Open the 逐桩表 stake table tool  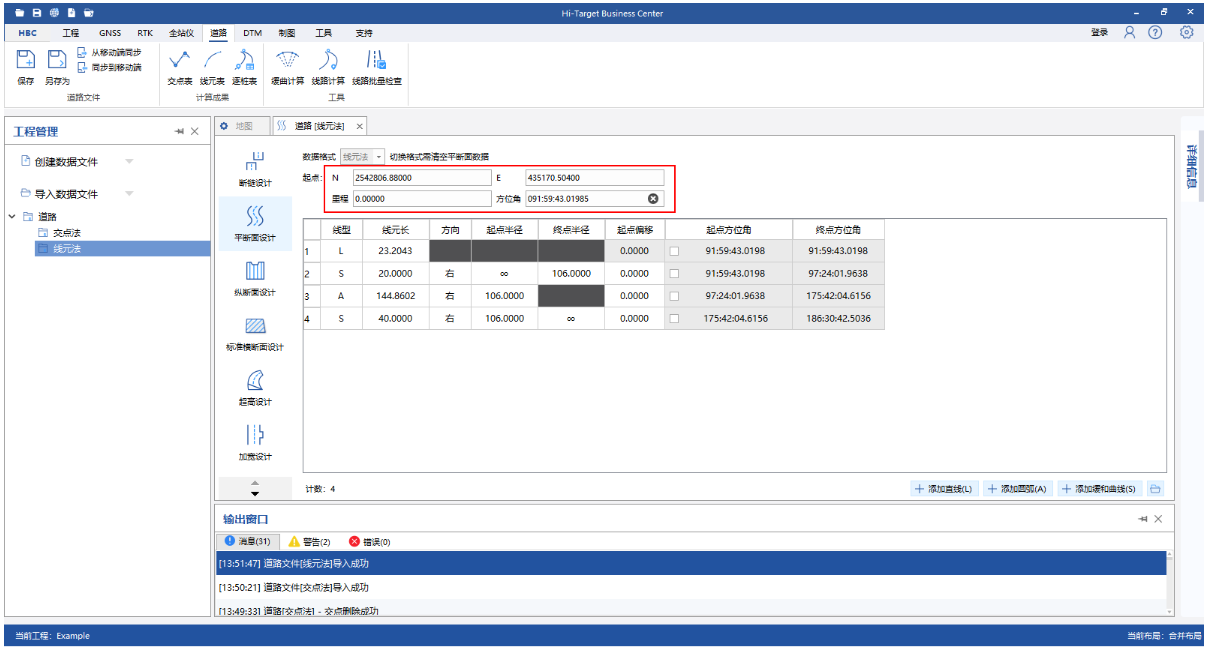tap(244, 67)
